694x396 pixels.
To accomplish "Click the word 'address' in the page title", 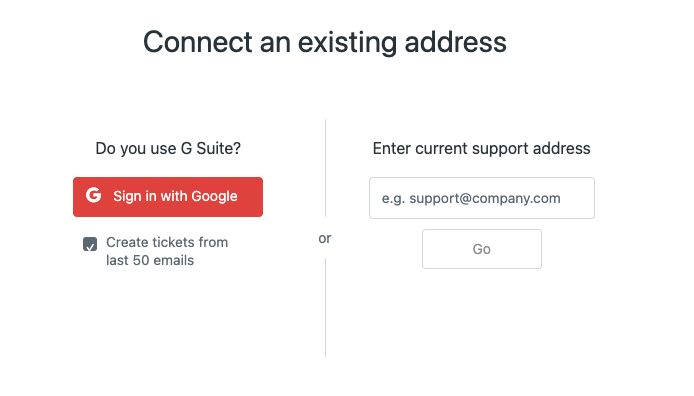I will point(455,42).
